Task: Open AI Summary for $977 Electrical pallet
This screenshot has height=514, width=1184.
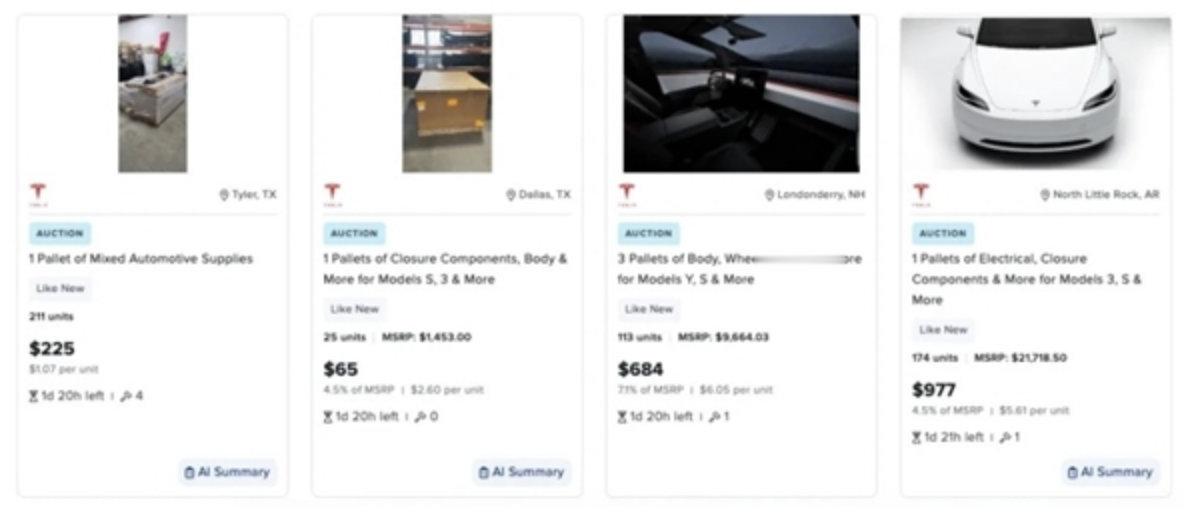Action: pos(1112,472)
